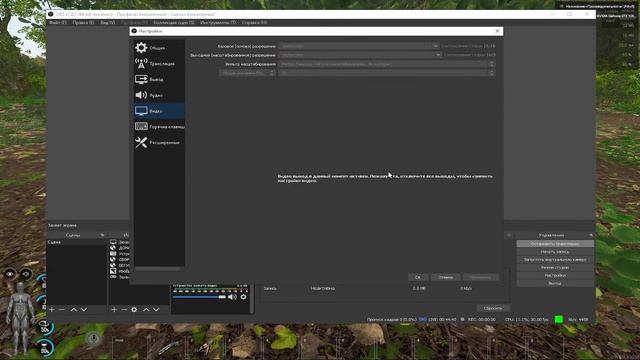Open the Расширенные advanced settings tab
Image resolution: width=640 pixels, height=360 pixels.
(x=159, y=142)
